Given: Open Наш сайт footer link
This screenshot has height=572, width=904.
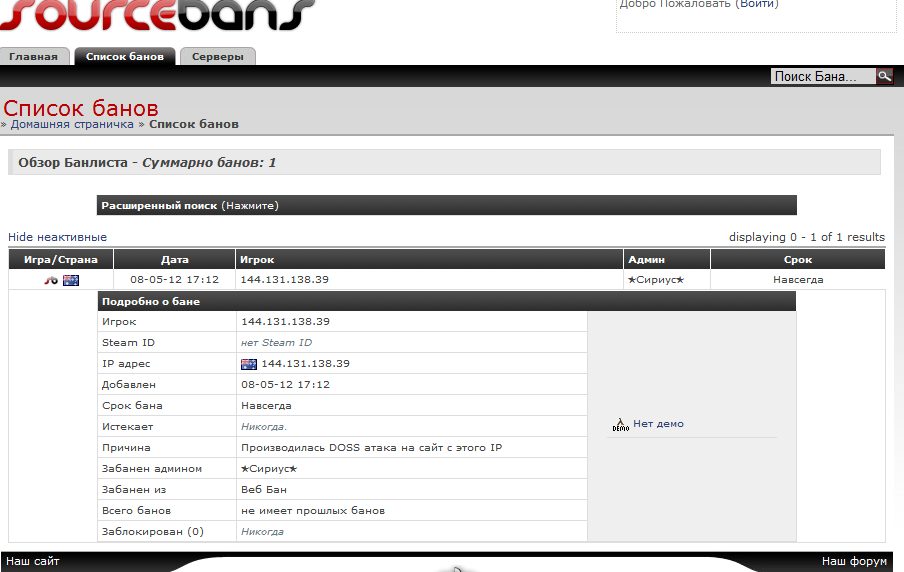Looking at the screenshot, I should coord(33,561).
